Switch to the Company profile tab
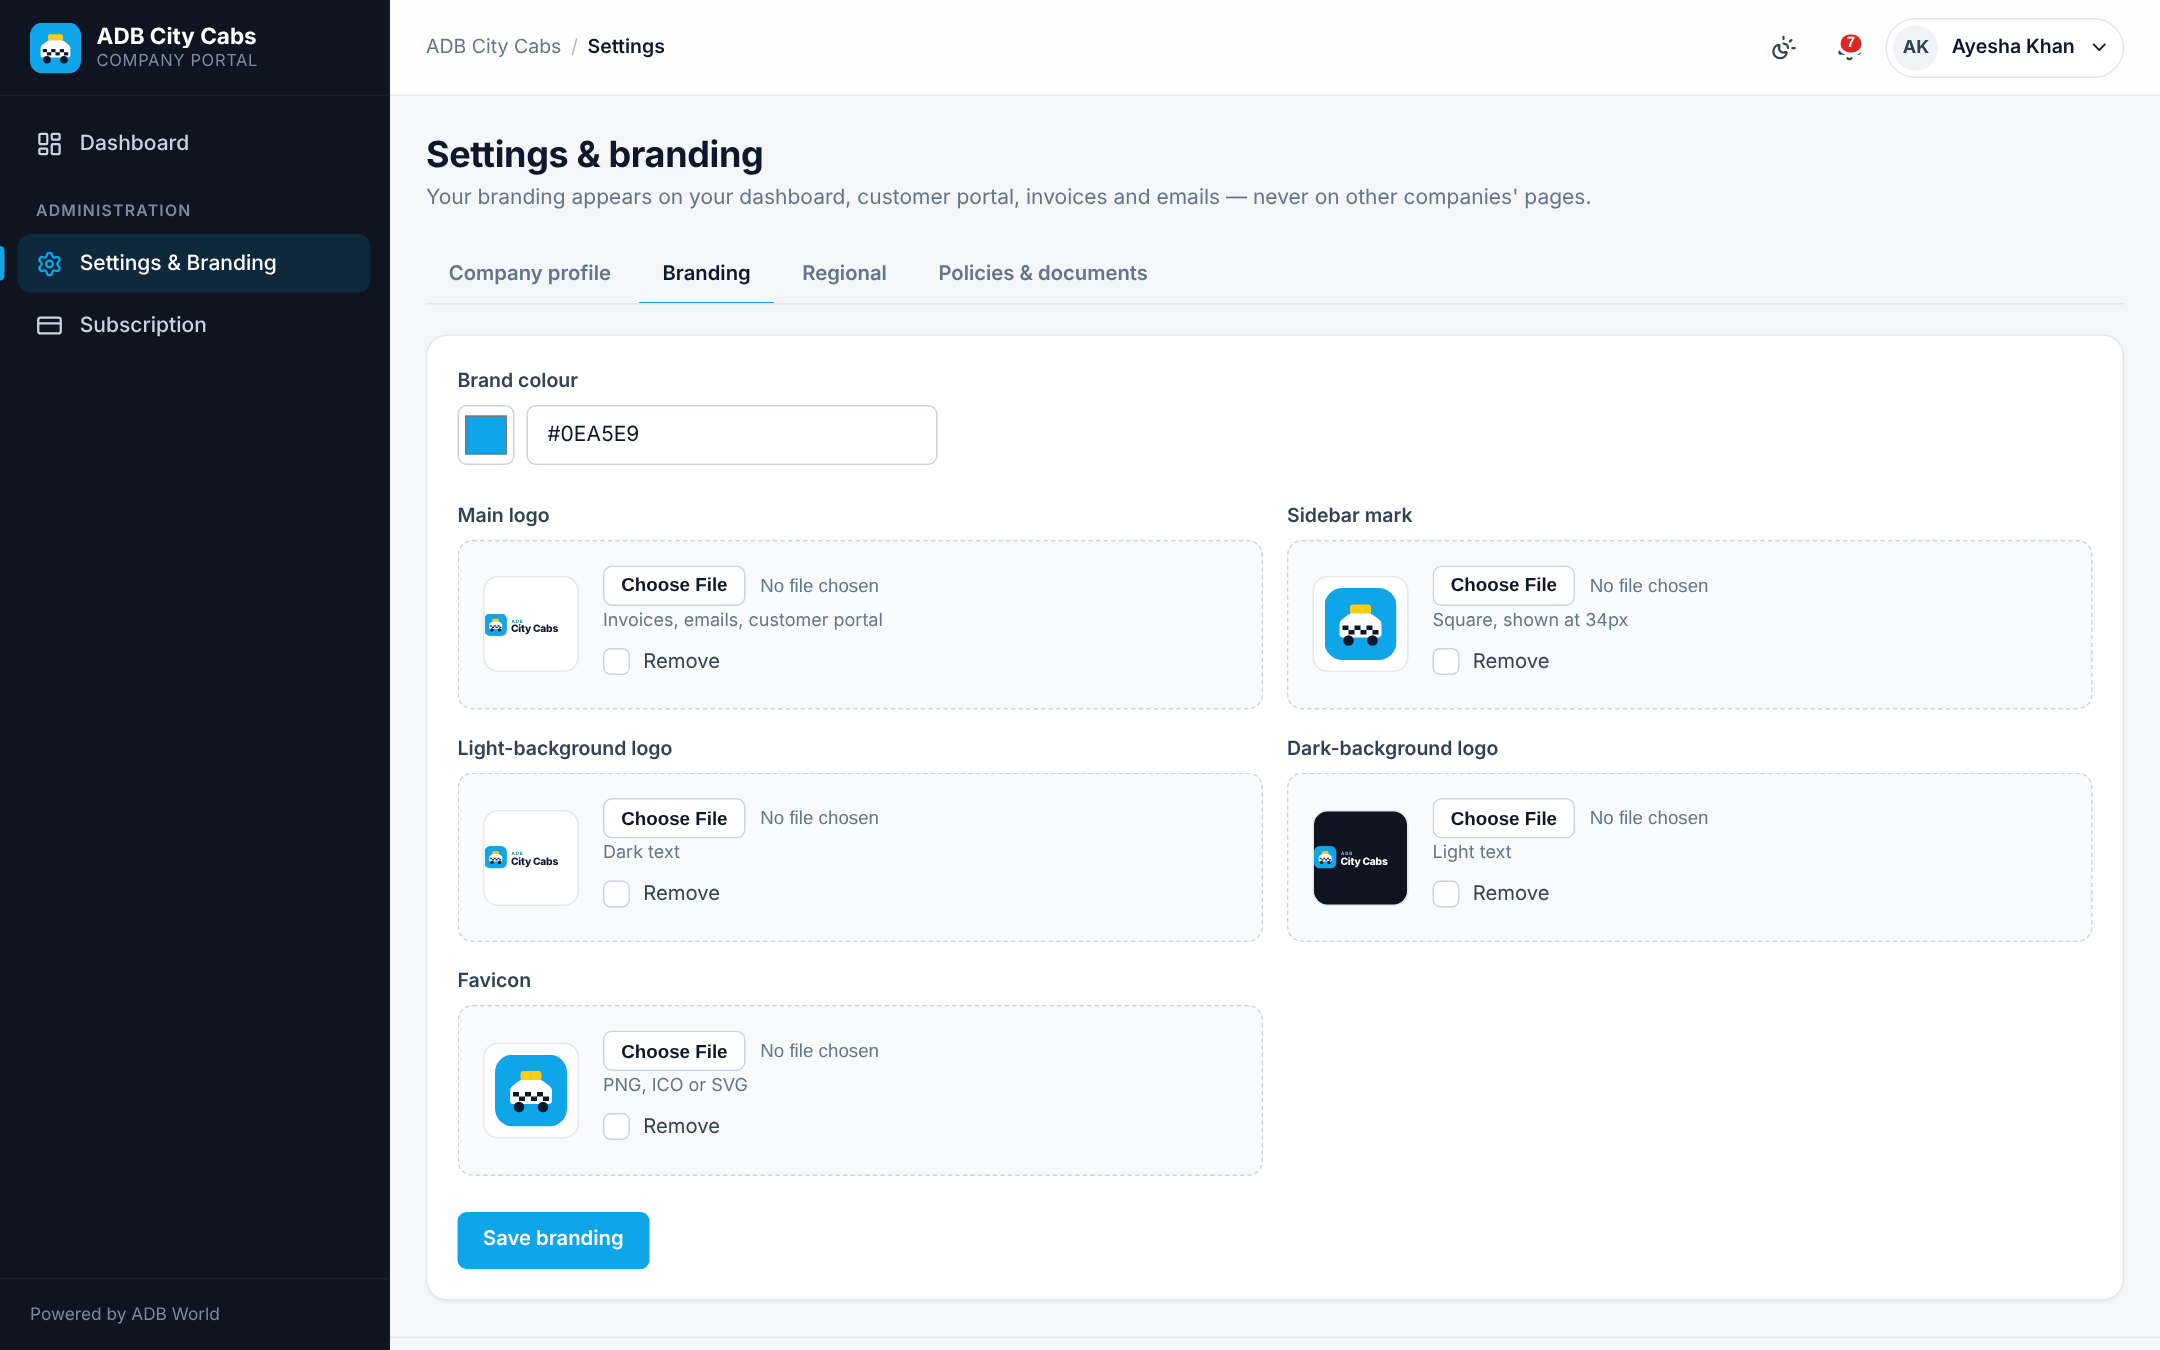The width and height of the screenshot is (2160, 1350). click(x=529, y=273)
